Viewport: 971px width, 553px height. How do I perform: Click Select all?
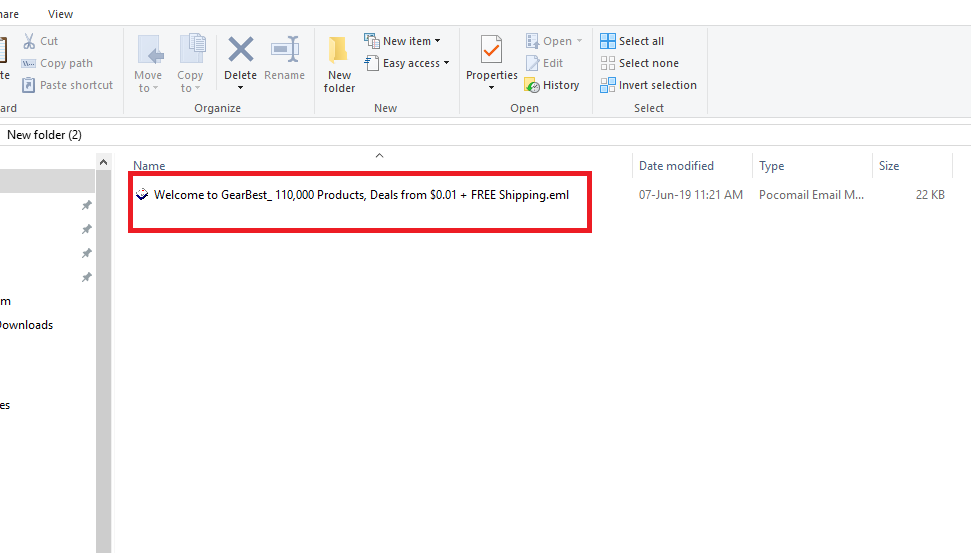(x=632, y=41)
